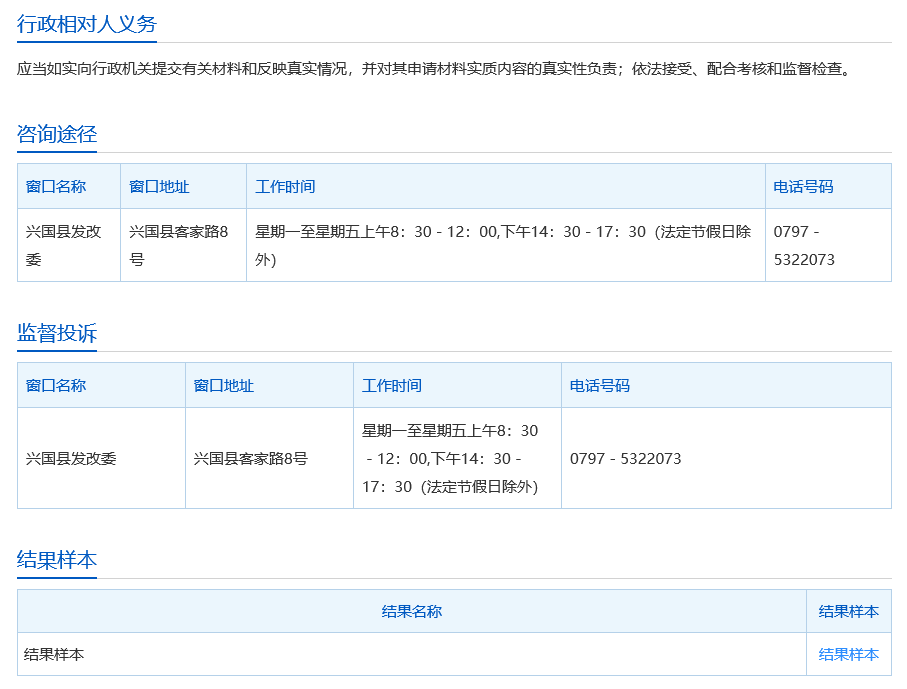Click the phone number in the 咨询途径 table

point(804,245)
